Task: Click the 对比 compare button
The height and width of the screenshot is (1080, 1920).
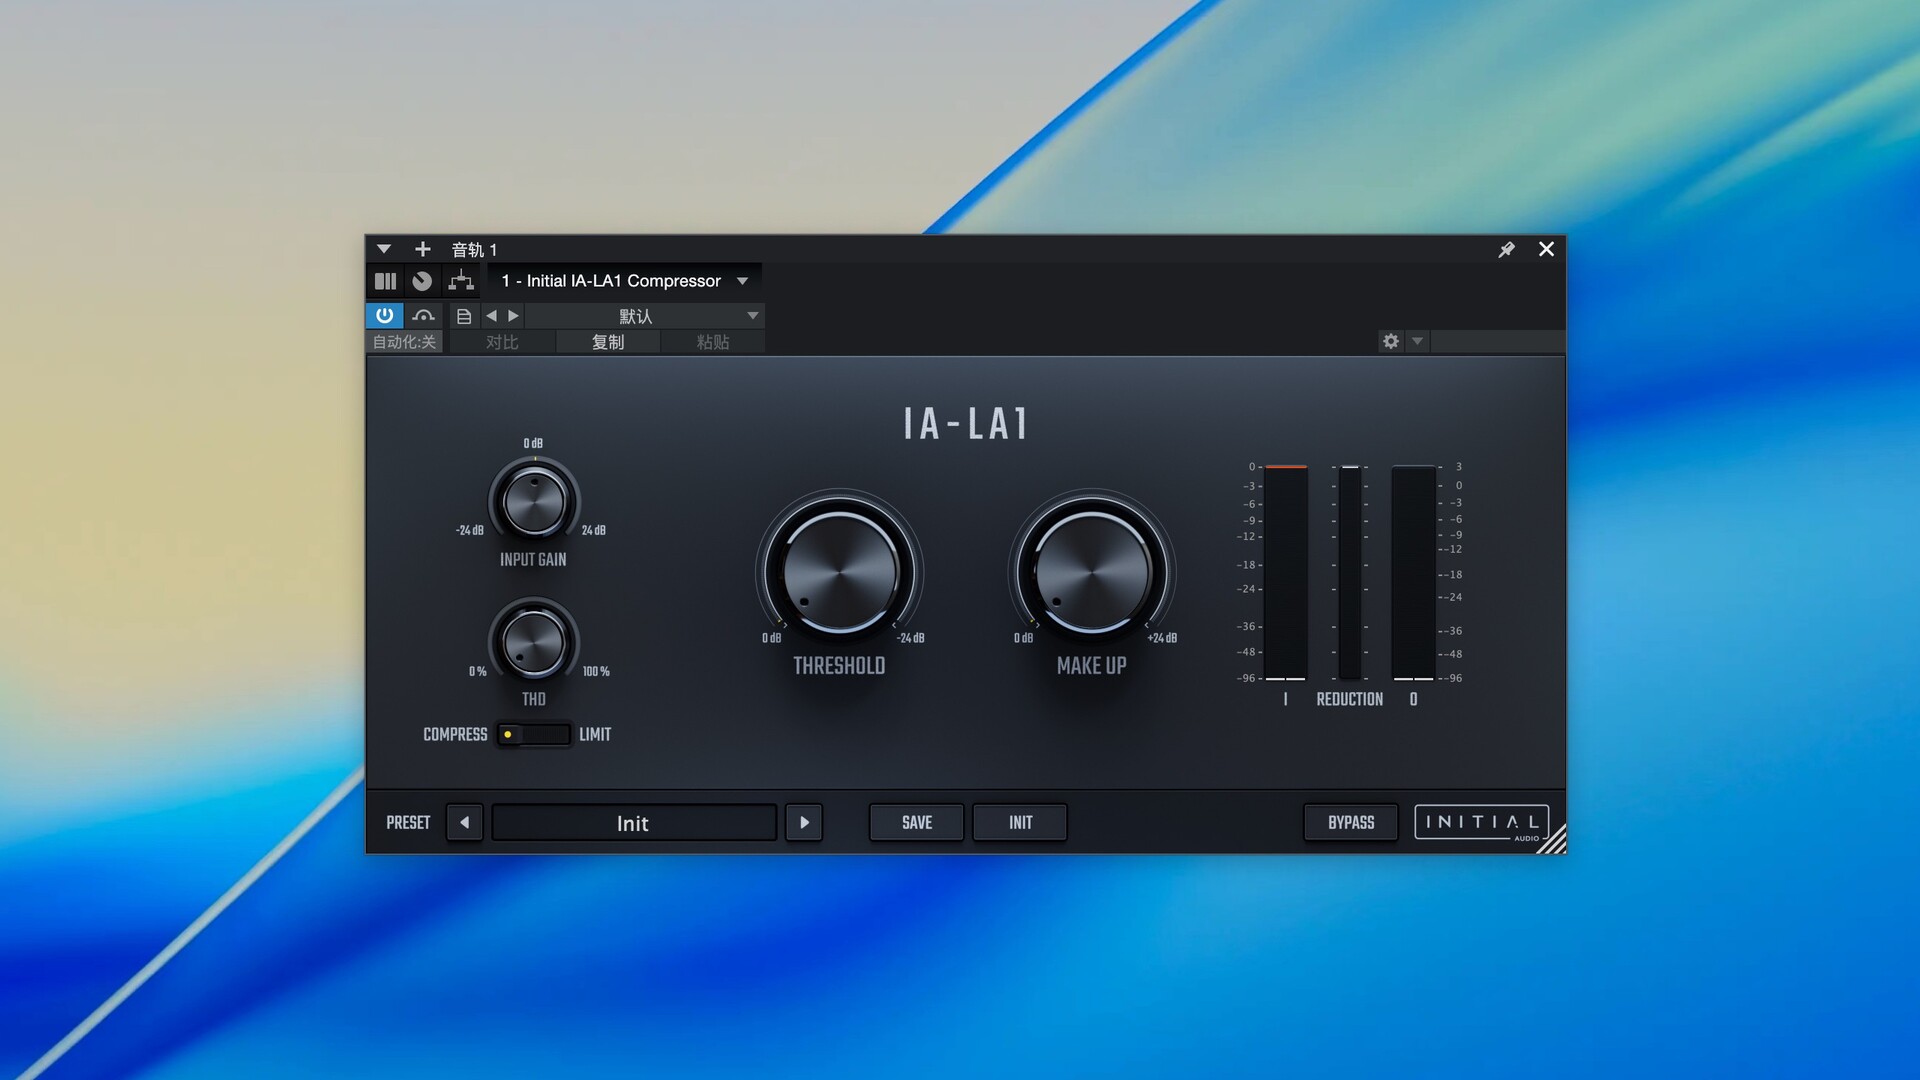Action: pyautogui.click(x=502, y=342)
